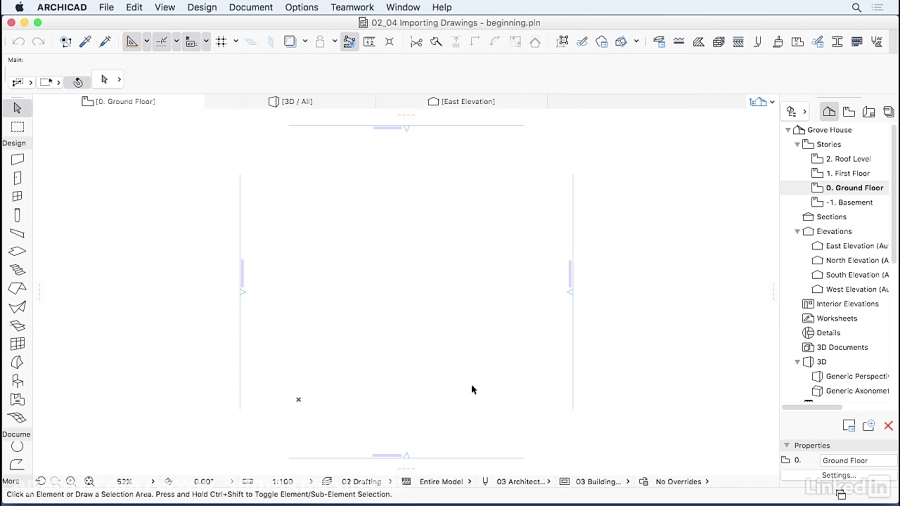Collapse the Stories folder
The width and height of the screenshot is (900, 506).
click(797, 145)
